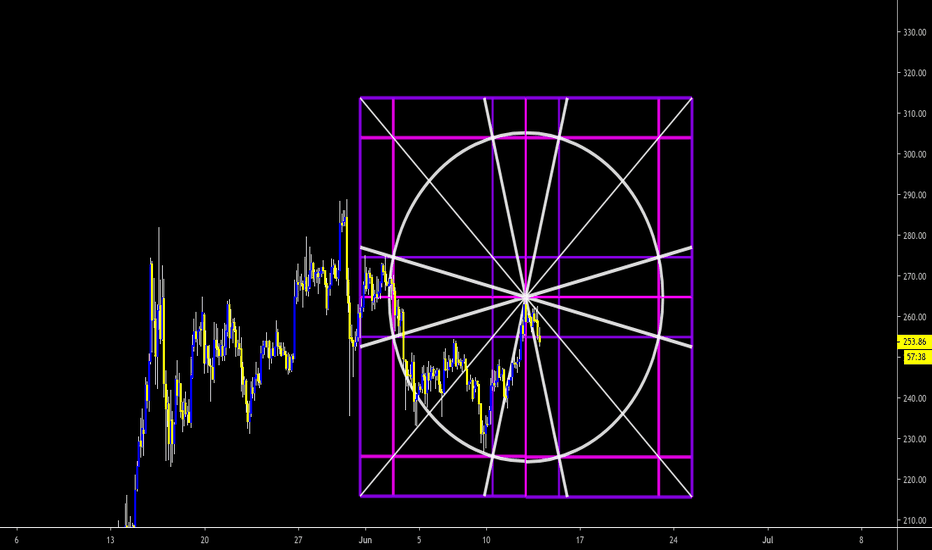The image size is (932, 550).
Task: Click the 320.00 price axis label
Action: point(915,73)
